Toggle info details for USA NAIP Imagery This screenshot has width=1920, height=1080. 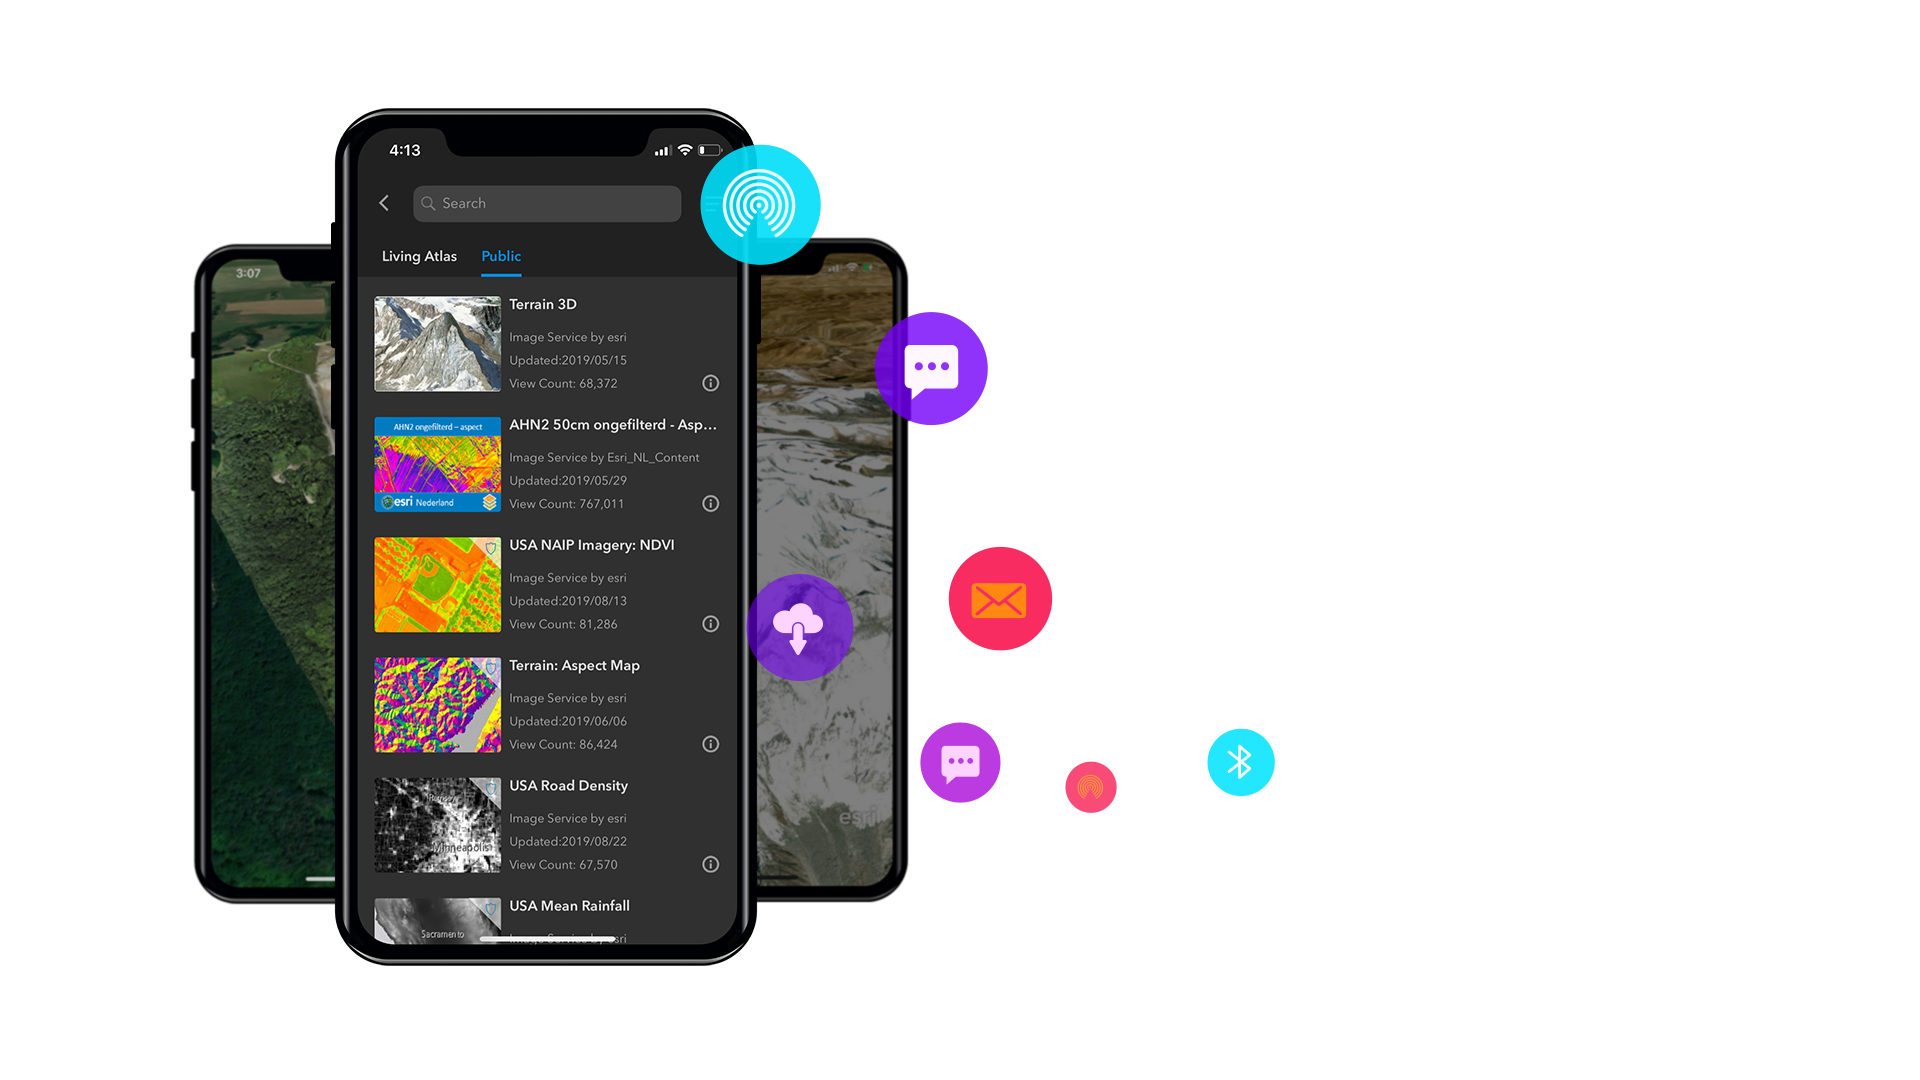(x=709, y=622)
